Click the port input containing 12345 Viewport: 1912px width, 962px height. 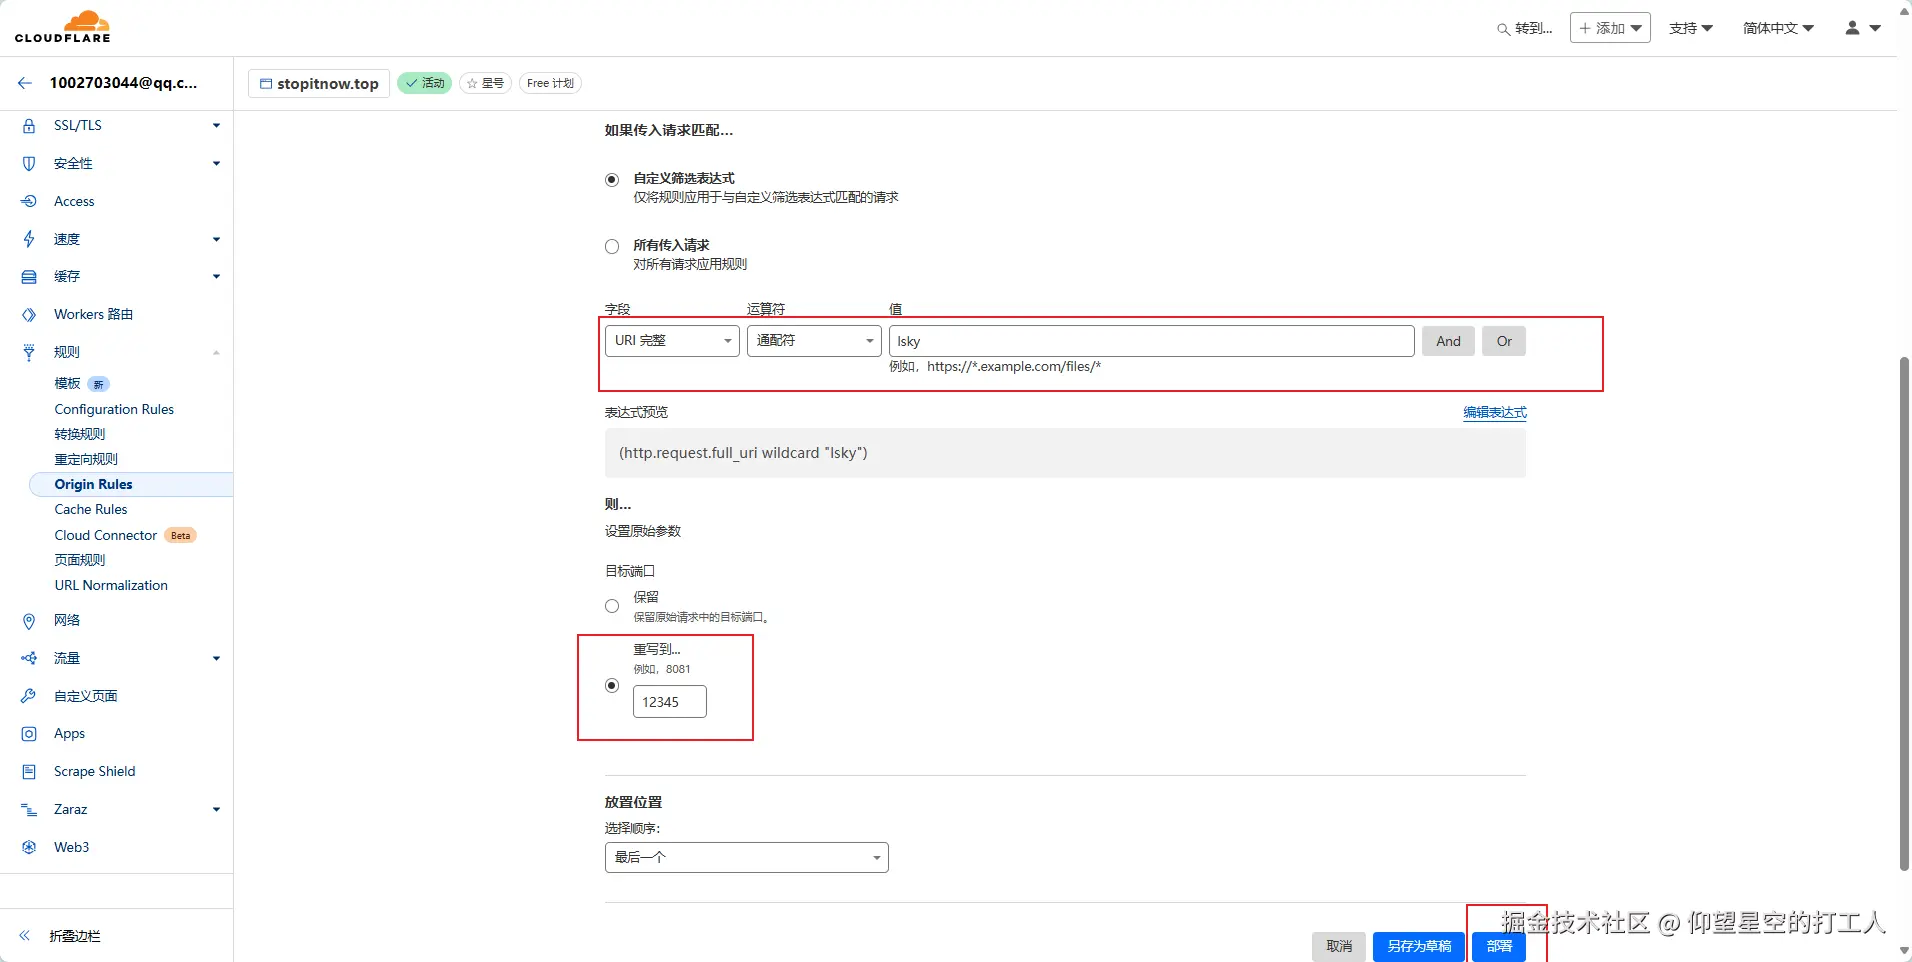pyautogui.click(x=670, y=702)
